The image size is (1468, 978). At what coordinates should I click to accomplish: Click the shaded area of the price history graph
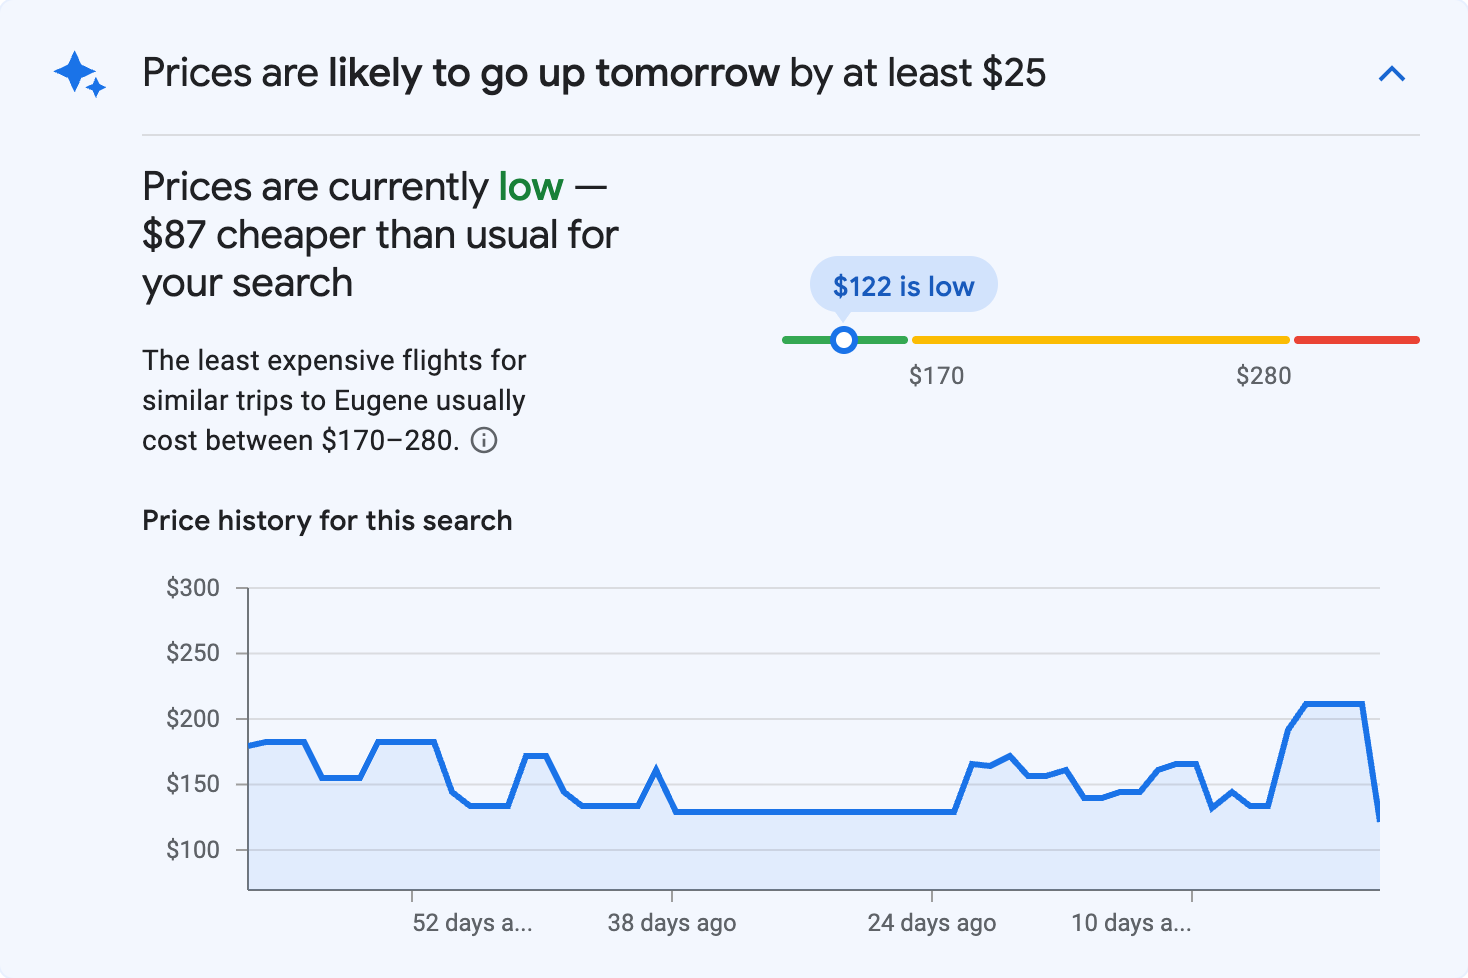click(x=700, y=850)
